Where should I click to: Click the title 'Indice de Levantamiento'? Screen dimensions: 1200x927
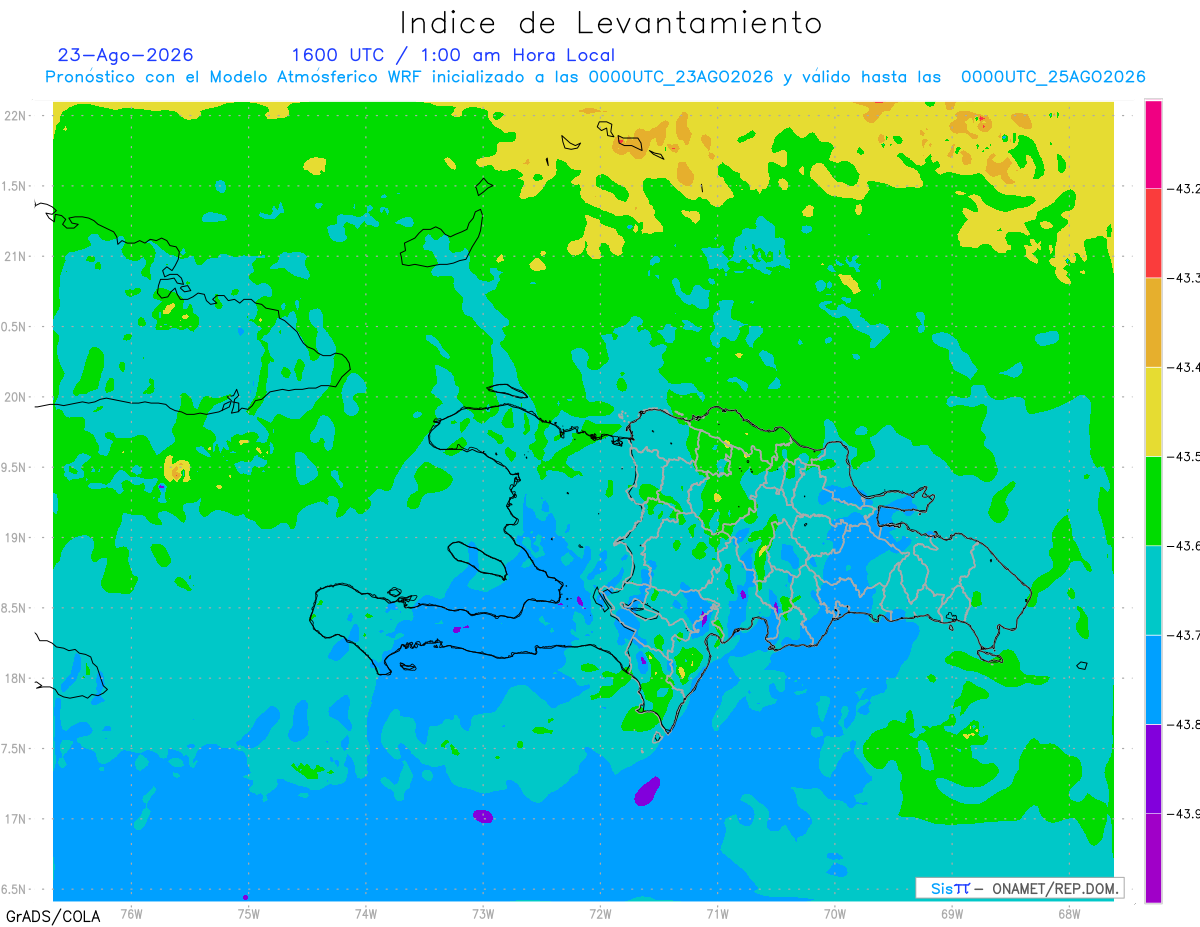[x=611, y=22]
